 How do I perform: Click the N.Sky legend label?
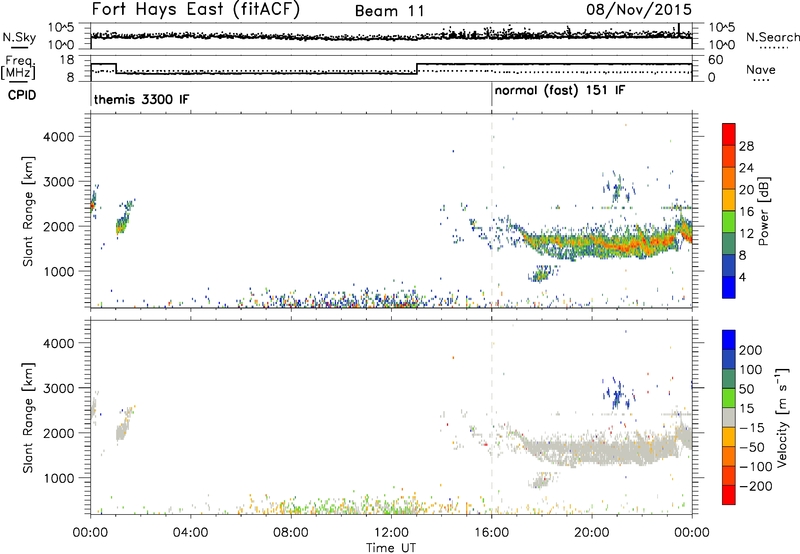(x=16, y=37)
